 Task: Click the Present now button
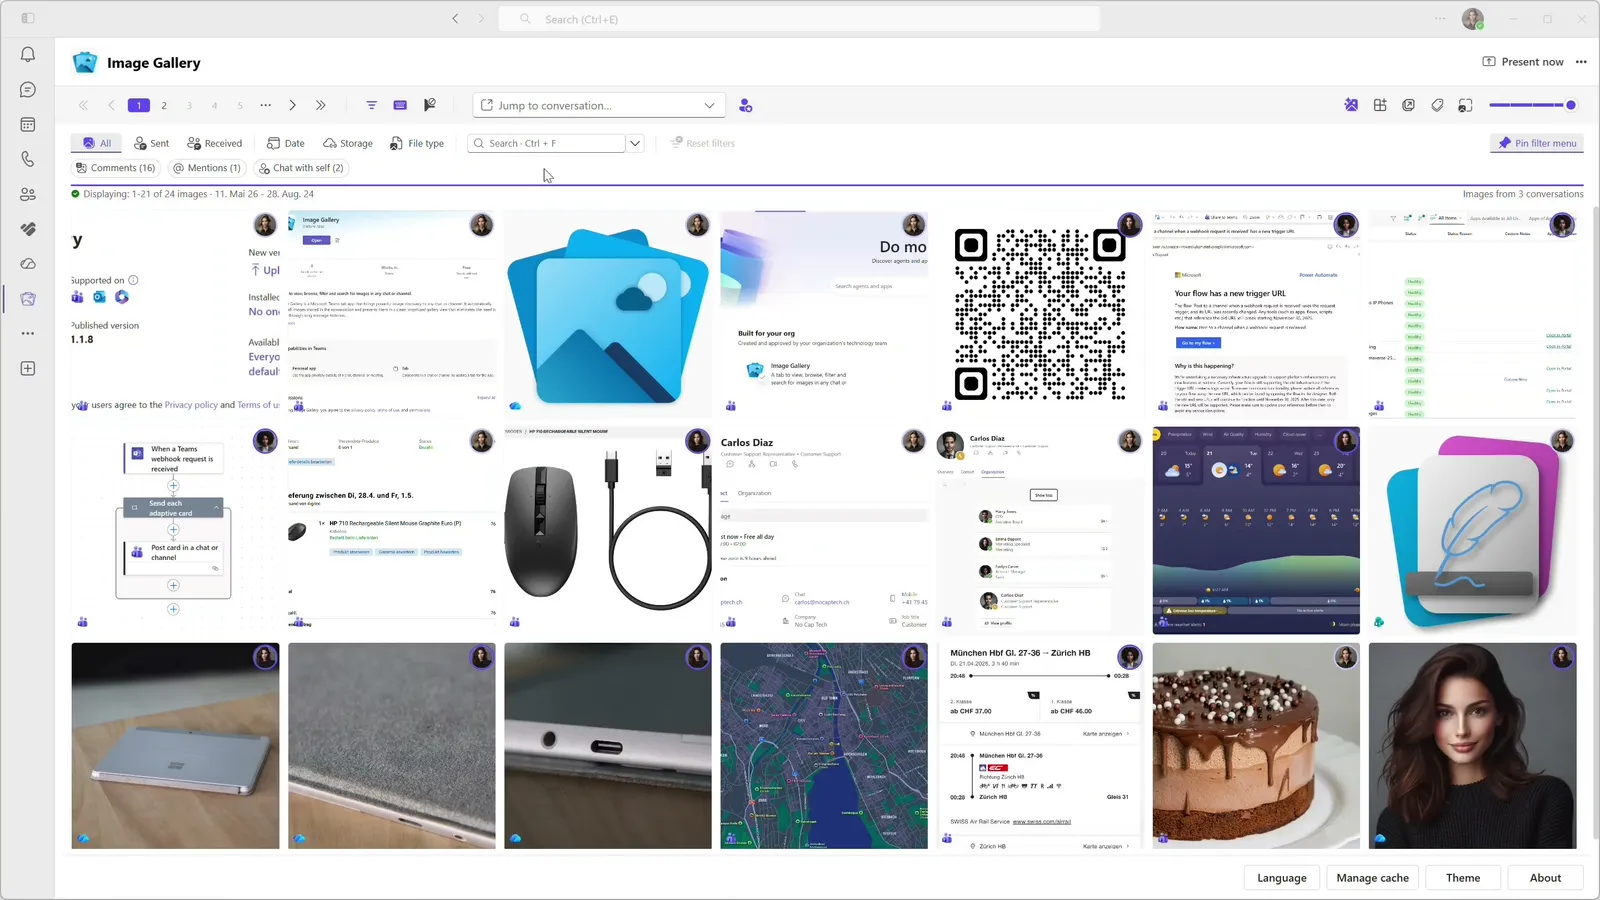tap(1523, 62)
